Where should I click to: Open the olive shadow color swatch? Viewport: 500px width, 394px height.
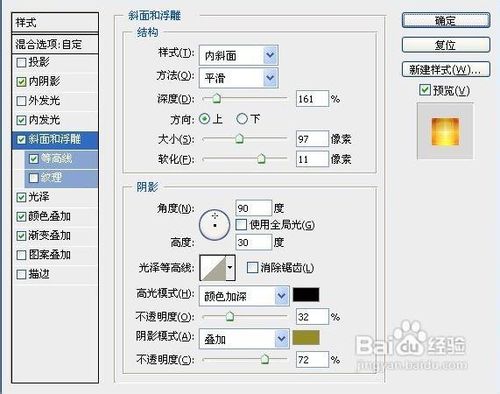pos(306,338)
